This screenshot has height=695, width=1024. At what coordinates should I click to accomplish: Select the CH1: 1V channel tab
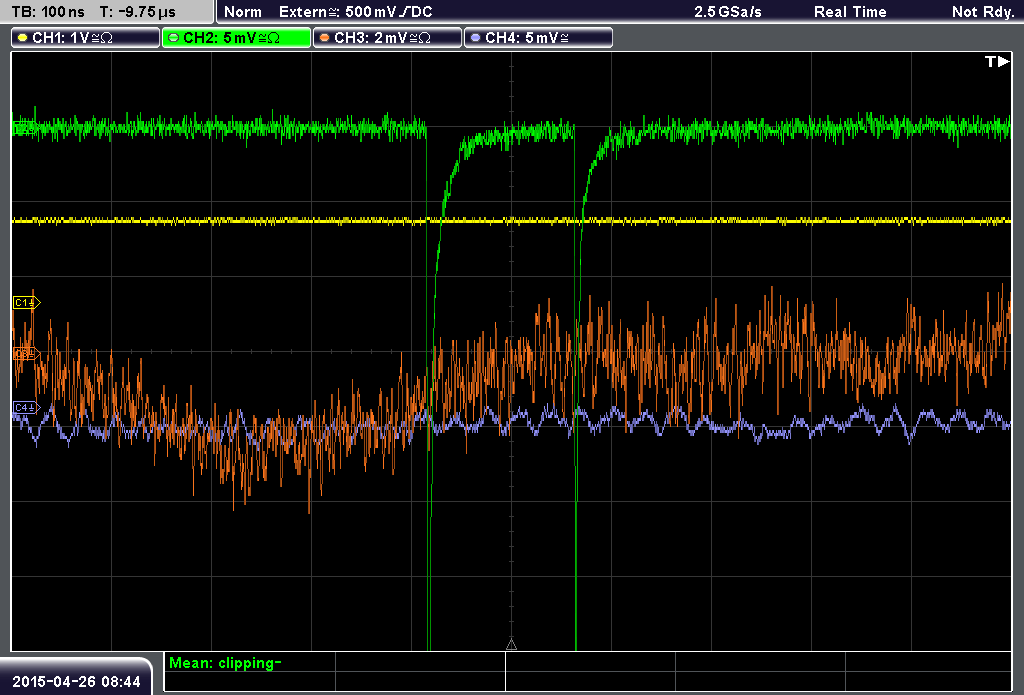click(85, 38)
